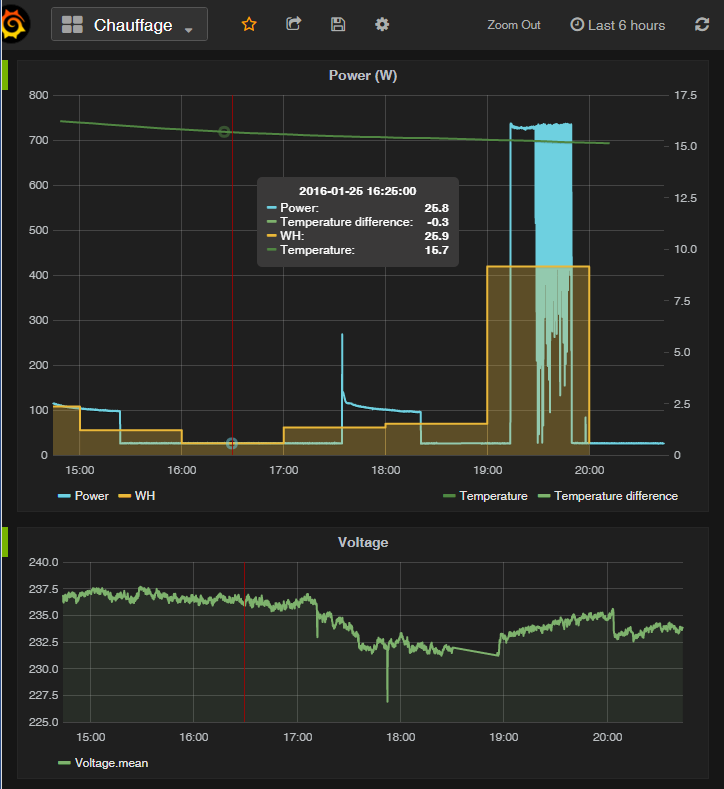Open the Grafana logo menu
Viewport: 724px width, 789px height.
15,24
